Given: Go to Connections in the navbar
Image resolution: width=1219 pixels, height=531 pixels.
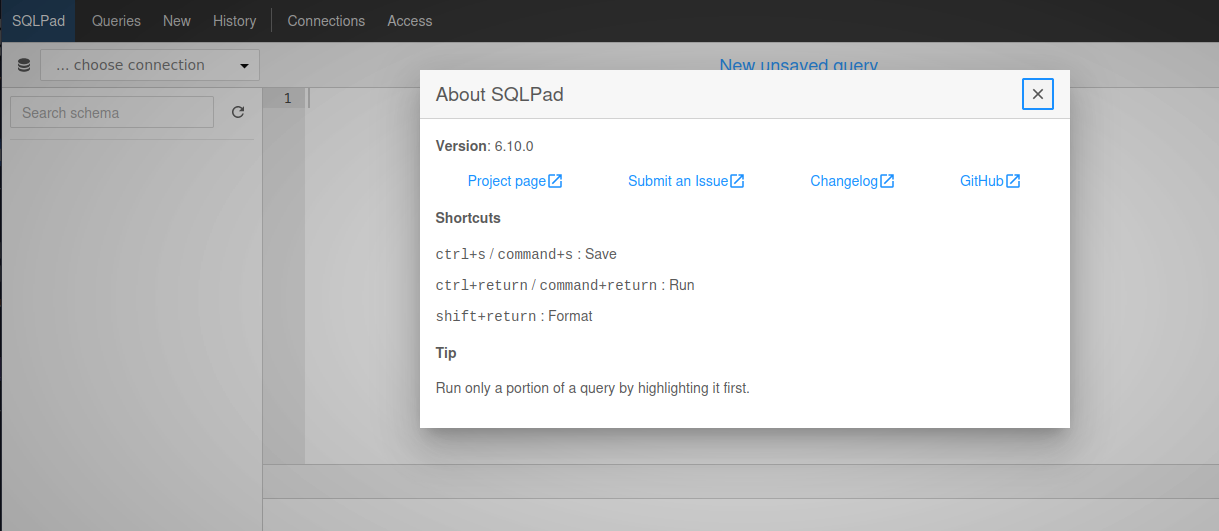Looking at the screenshot, I should pyautogui.click(x=326, y=20).
